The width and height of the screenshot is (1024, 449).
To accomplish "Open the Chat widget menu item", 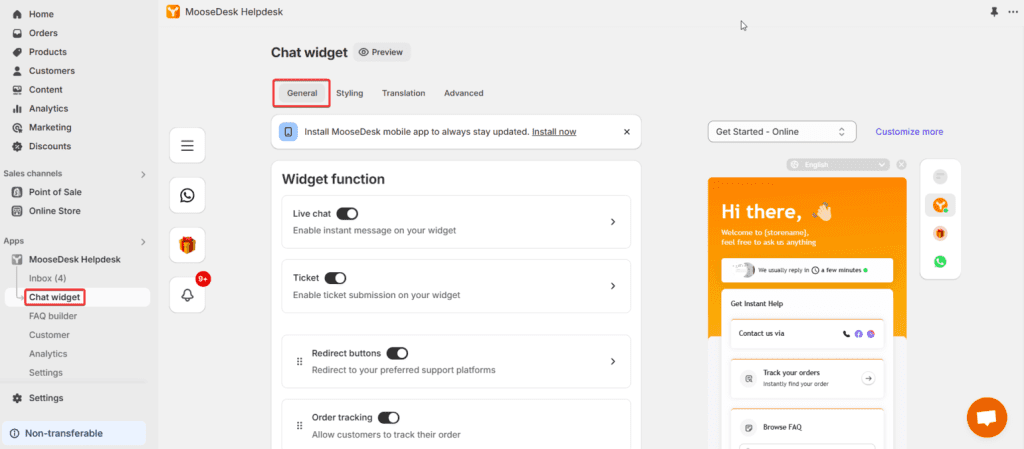I will pos(55,298).
